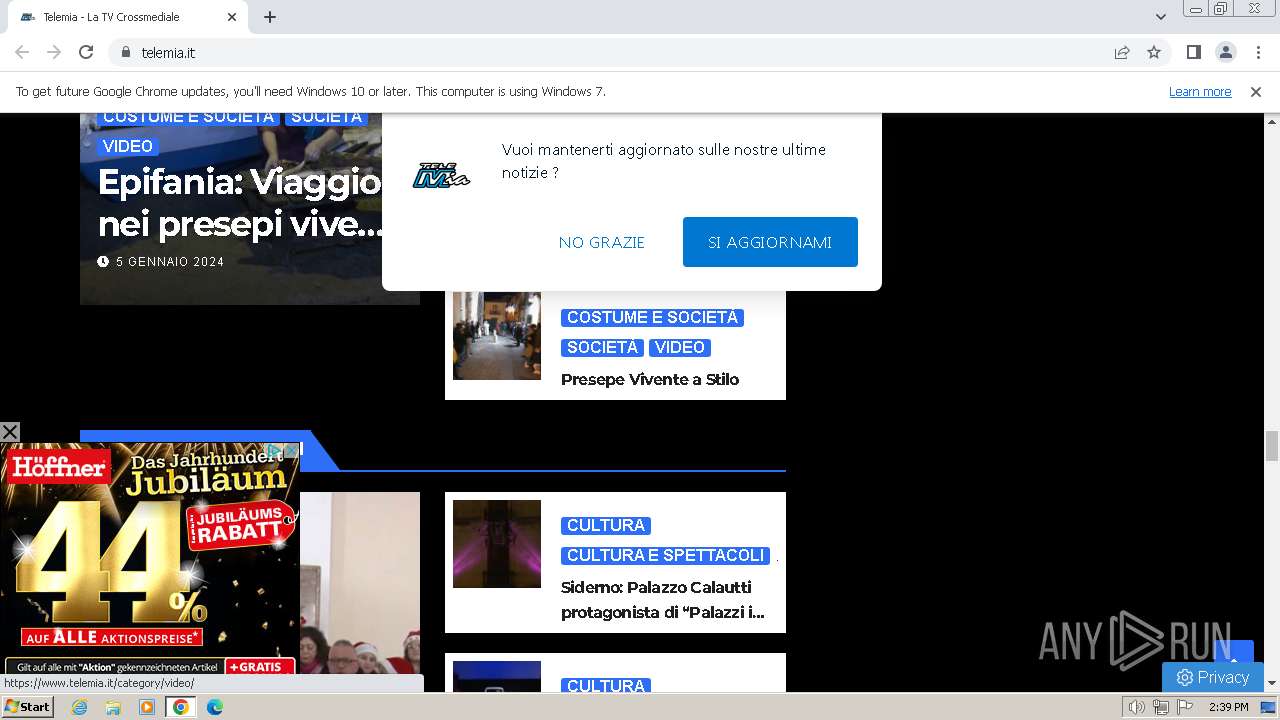This screenshot has height=720, width=1280.
Task: Go forward using the browser forward arrow
Action: point(54,52)
